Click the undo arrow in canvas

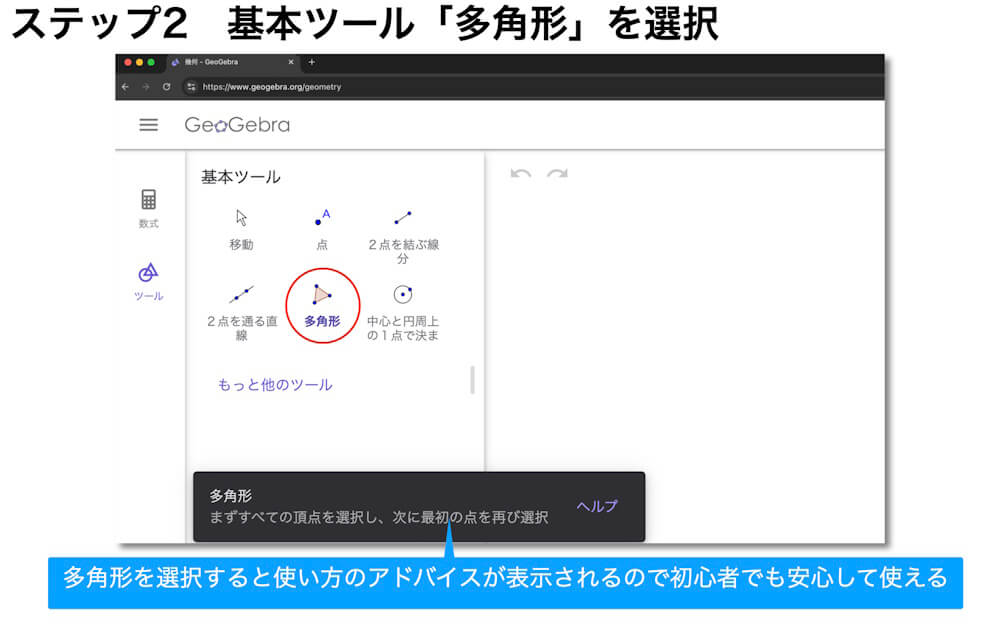[x=520, y=174]
